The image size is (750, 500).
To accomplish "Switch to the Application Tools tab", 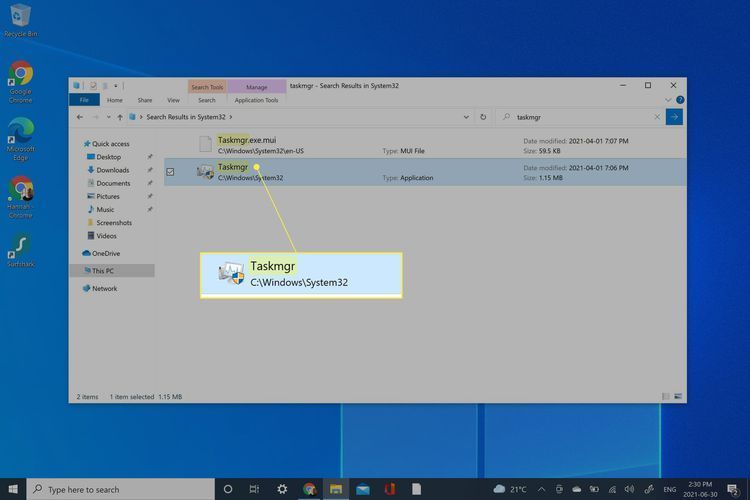I will pyautogui.click(x=256, y=100).
